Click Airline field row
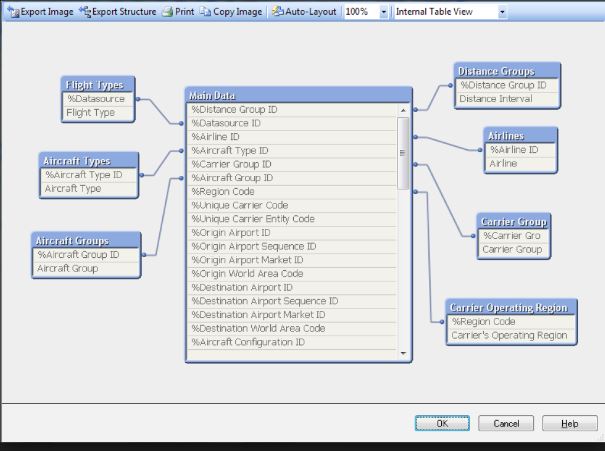This screenshot has width=605, height=451. (521, 164)
